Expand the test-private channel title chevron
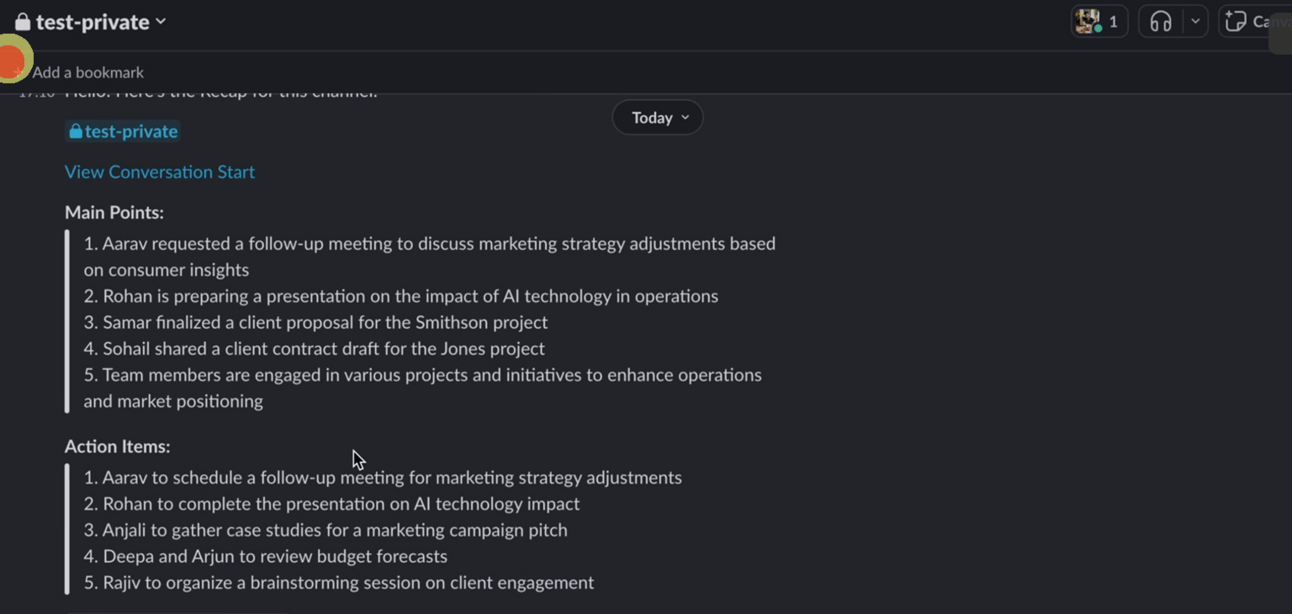The height and width of the screenshot is (614, 1292). pos(161,22)
